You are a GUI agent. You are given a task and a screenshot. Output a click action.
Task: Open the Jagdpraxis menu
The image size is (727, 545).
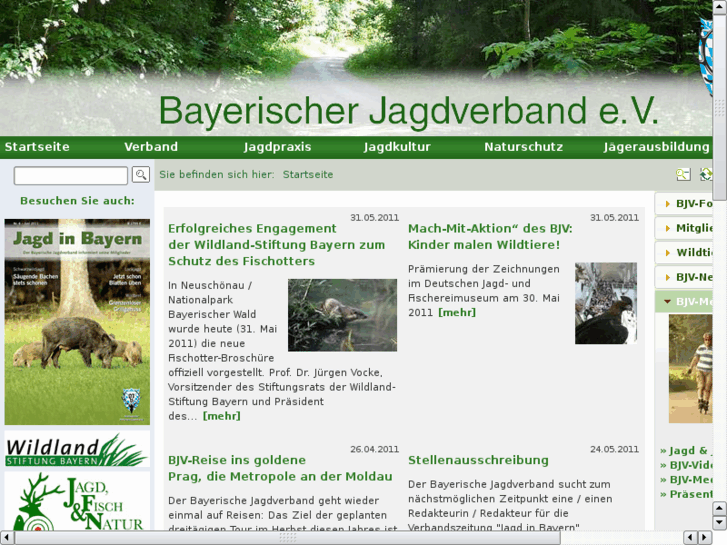(277, 147)
